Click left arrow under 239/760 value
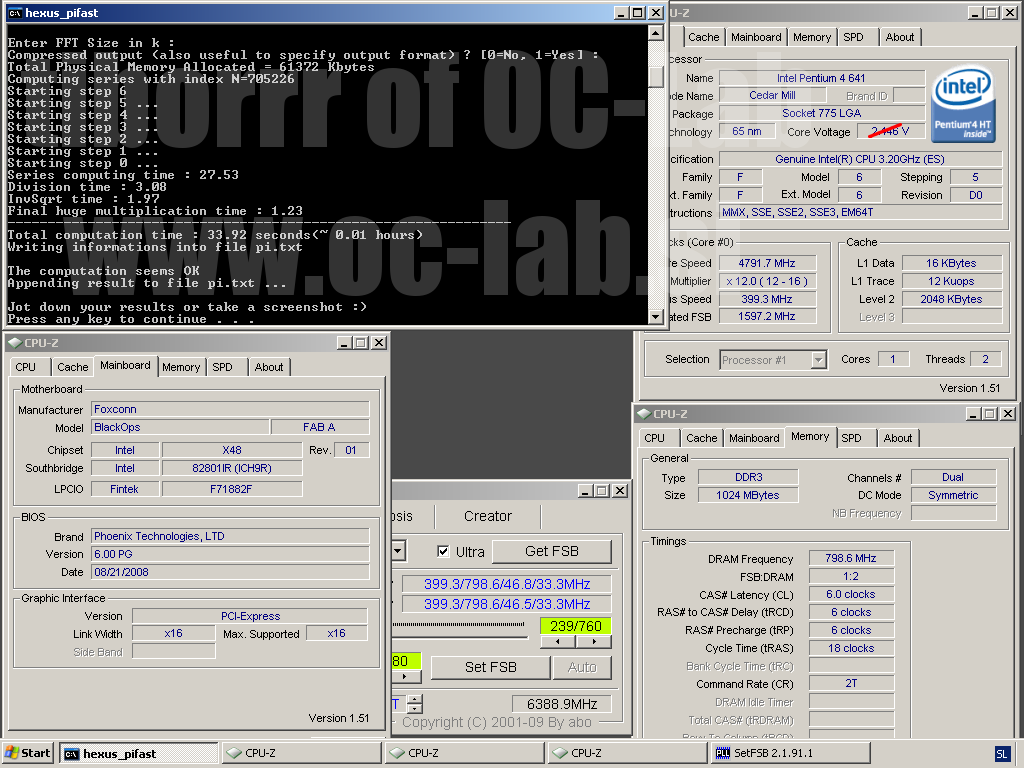The height and width of the screenshot is (768, 1024). pos(558,642)
